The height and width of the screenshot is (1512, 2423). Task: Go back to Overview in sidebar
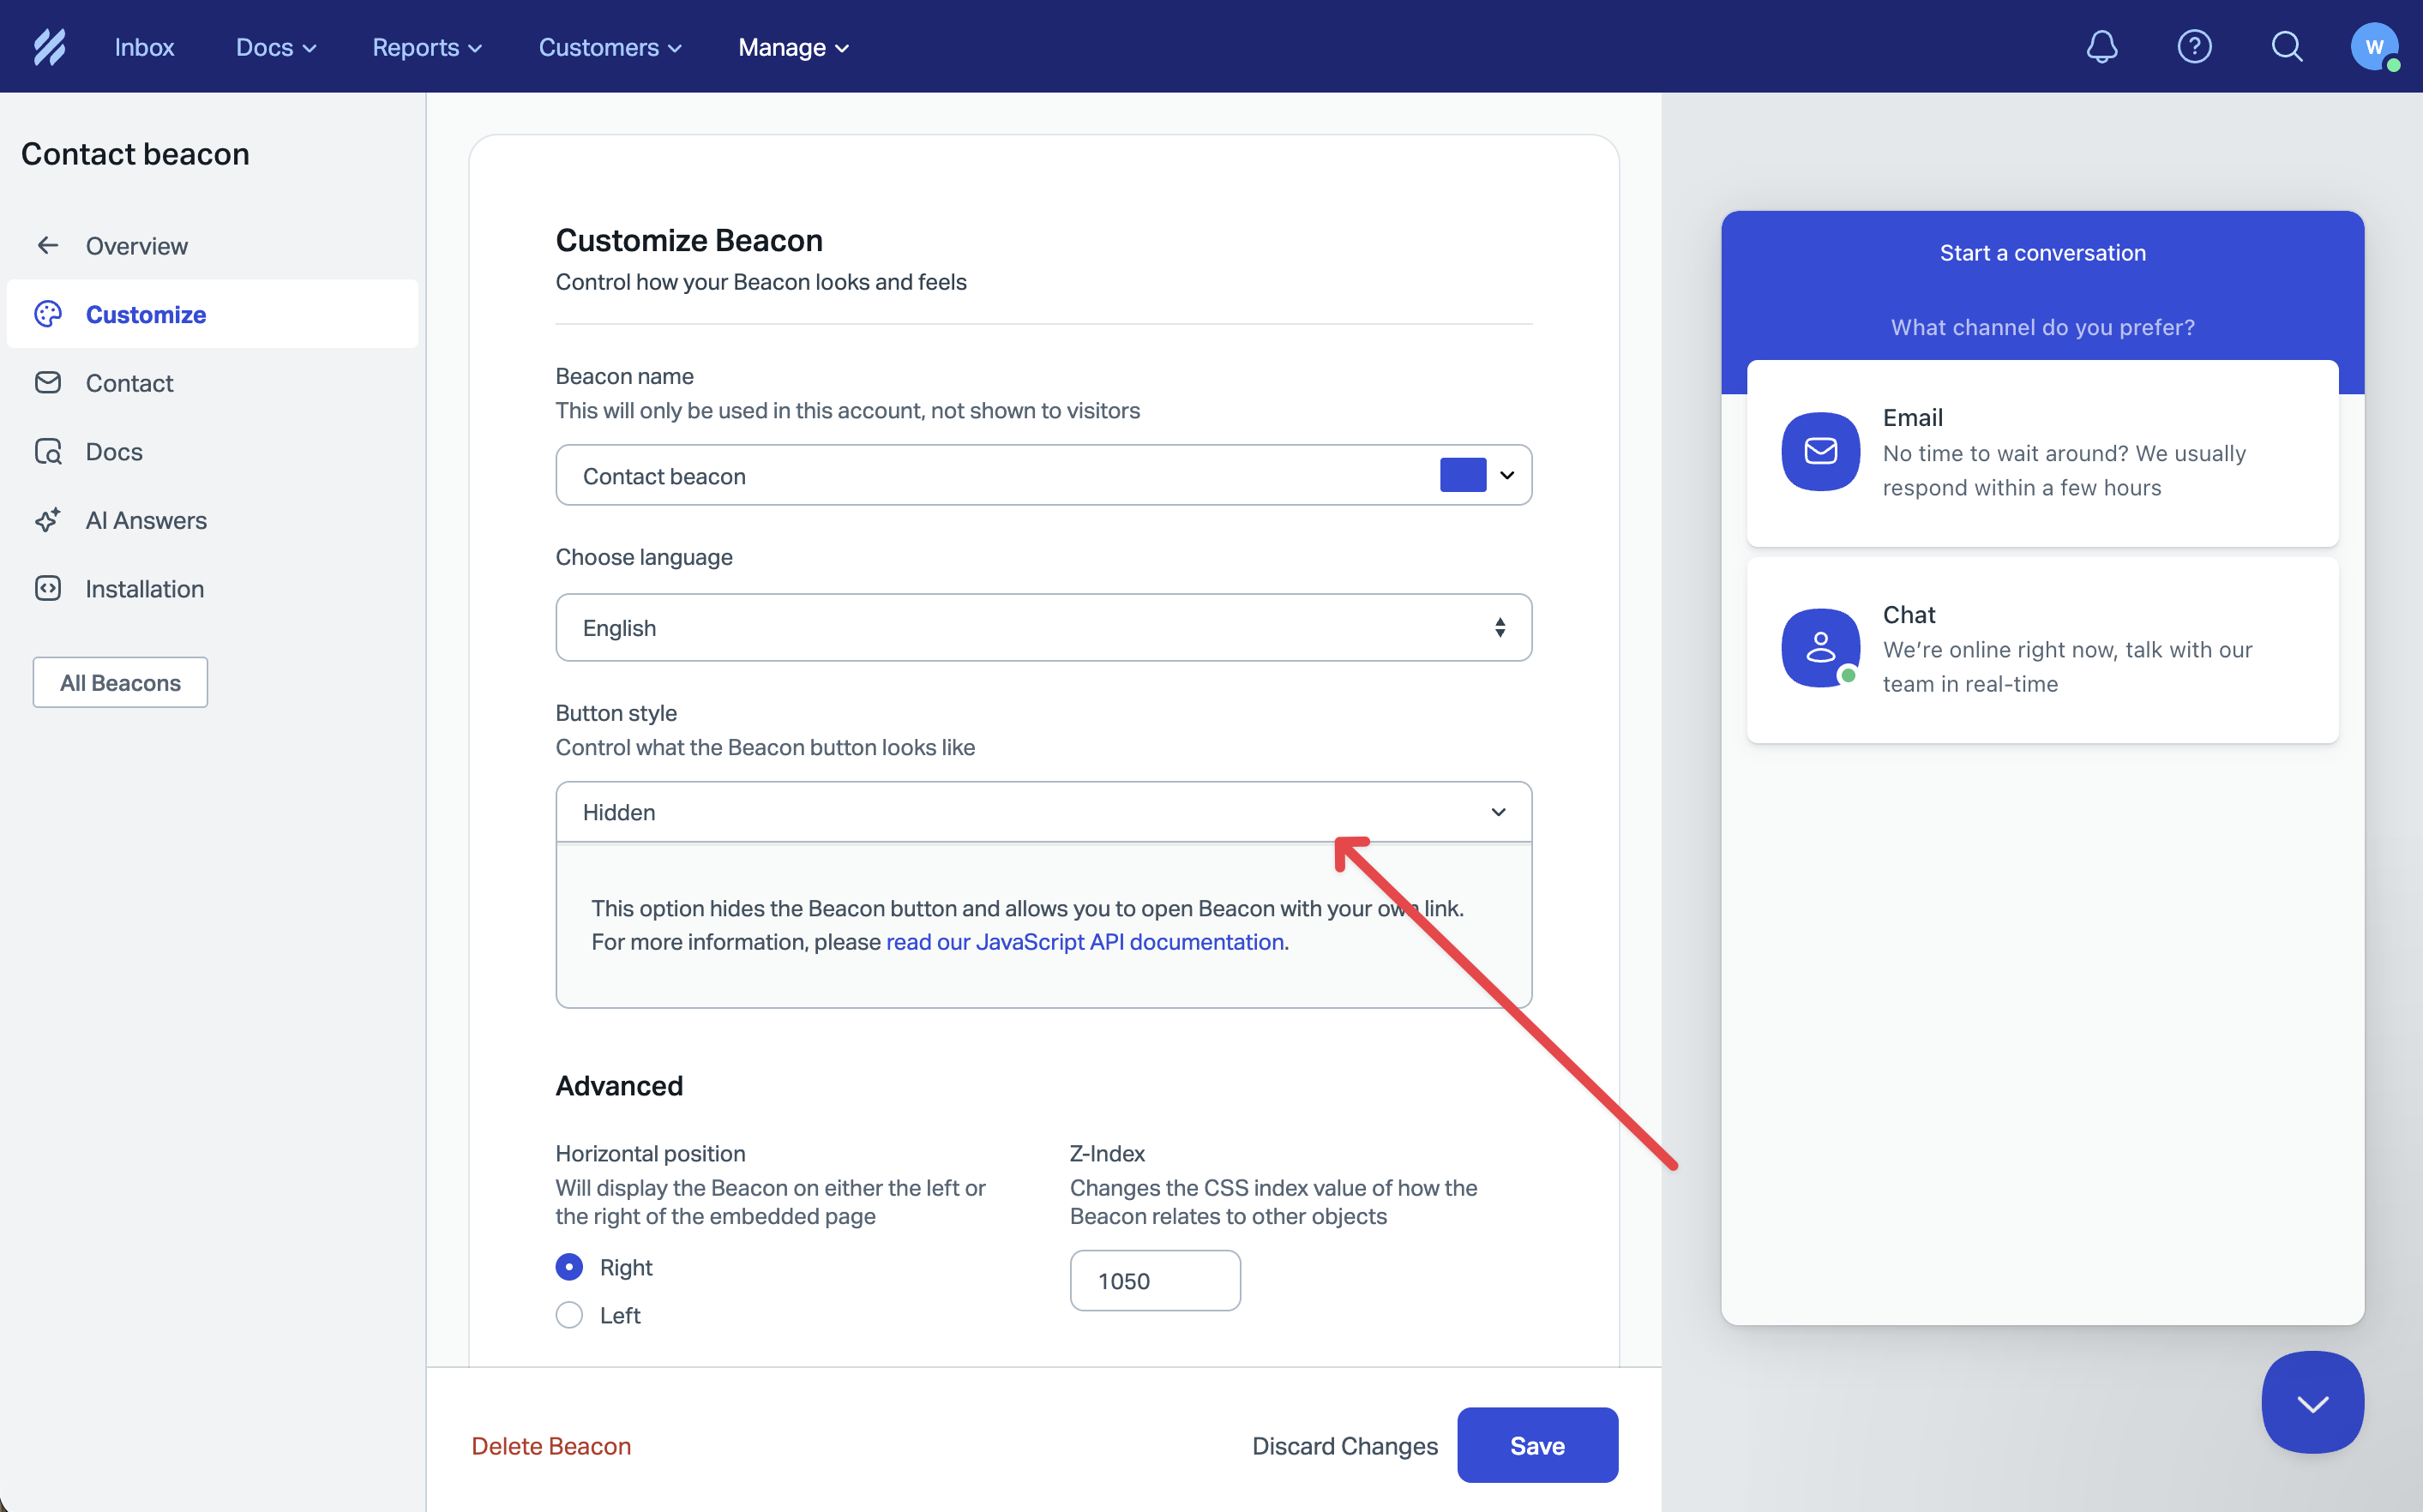coord(136,246)
